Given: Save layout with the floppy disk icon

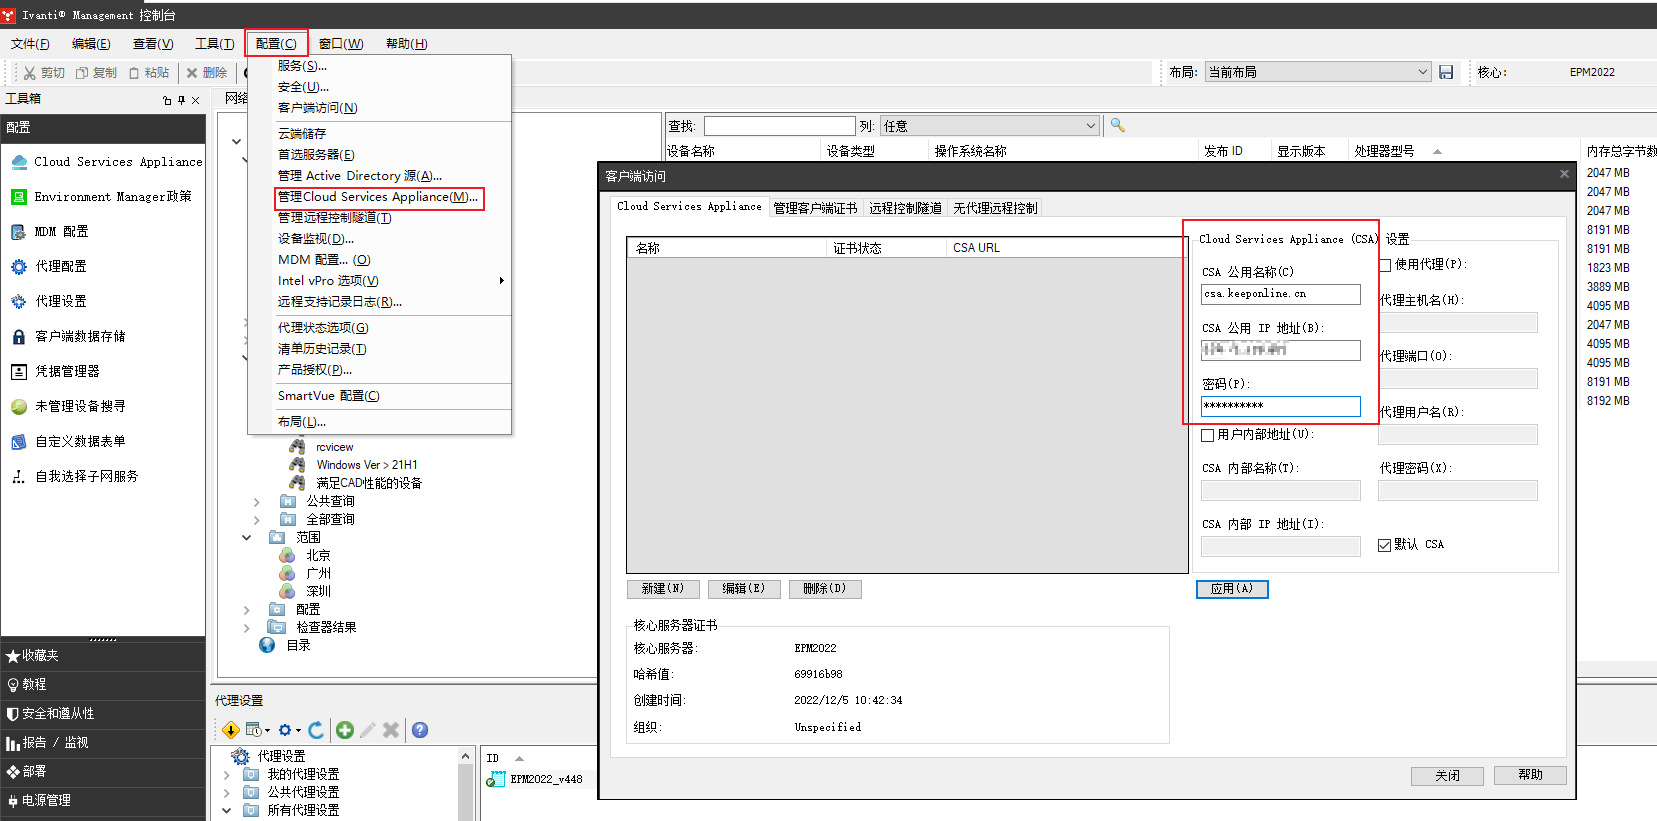Looking at the screenshot, I should (x=1446, y=72).
